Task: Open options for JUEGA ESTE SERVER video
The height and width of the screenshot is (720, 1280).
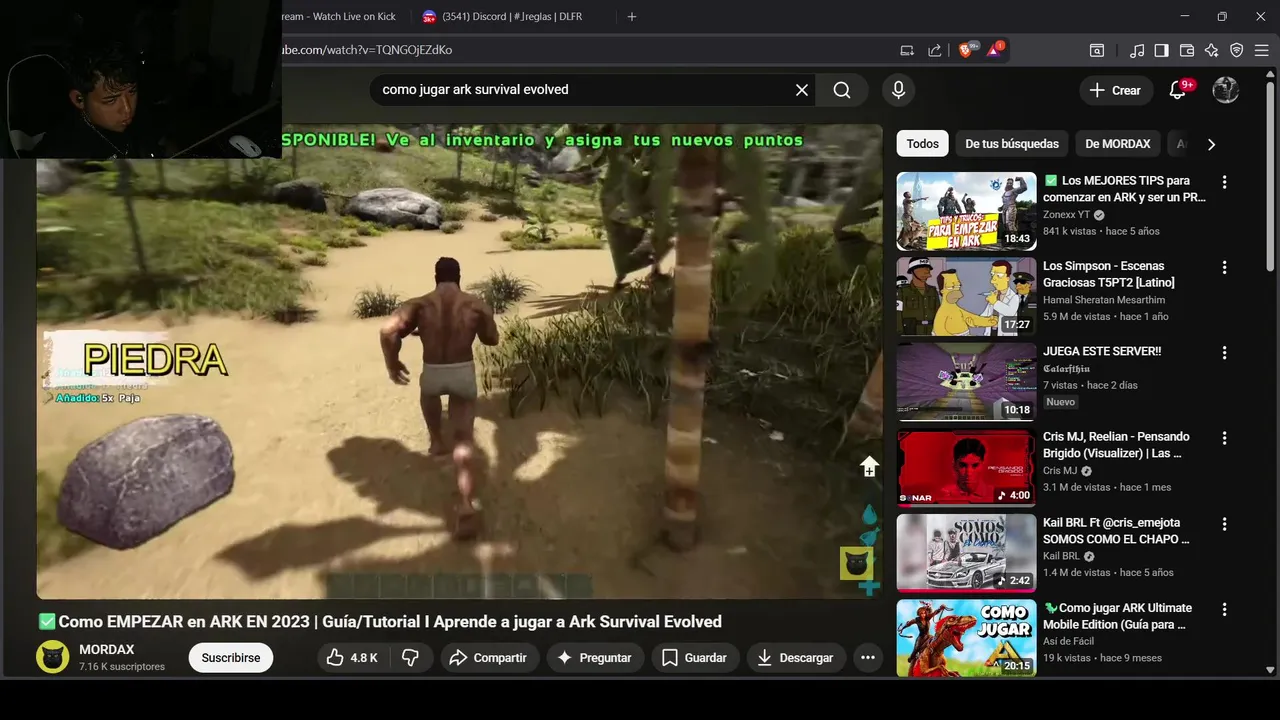Action: coord(1224,353)
